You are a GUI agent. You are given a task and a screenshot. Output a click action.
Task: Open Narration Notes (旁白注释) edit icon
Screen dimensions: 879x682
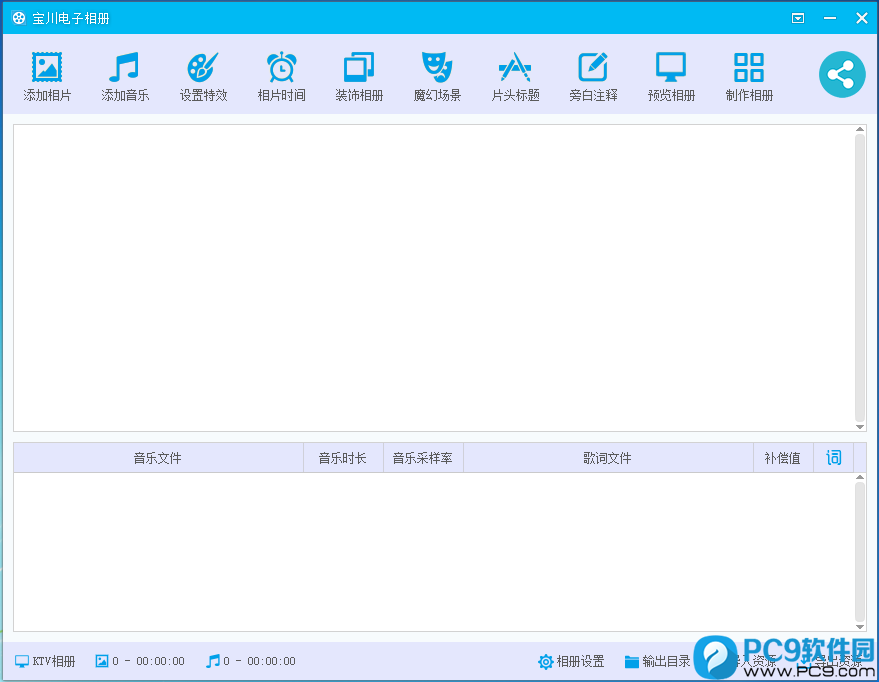click(593, 68)
